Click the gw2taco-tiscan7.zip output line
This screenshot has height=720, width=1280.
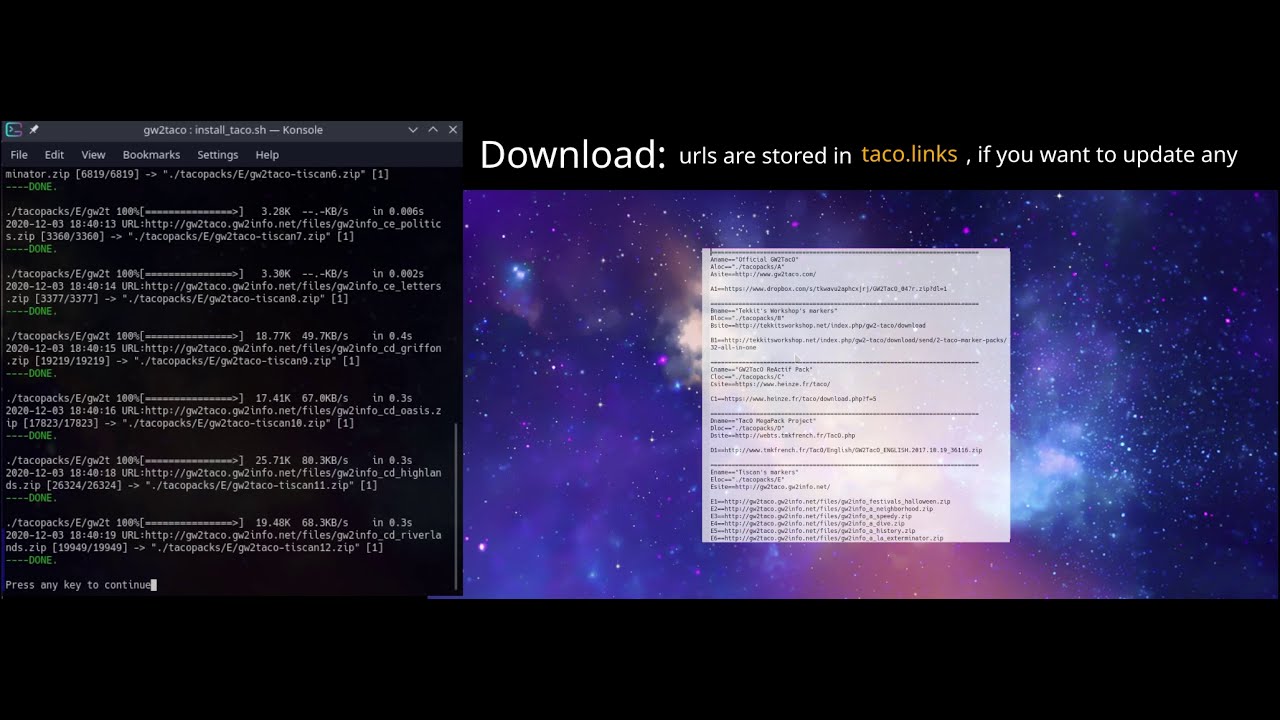point(180,237)
